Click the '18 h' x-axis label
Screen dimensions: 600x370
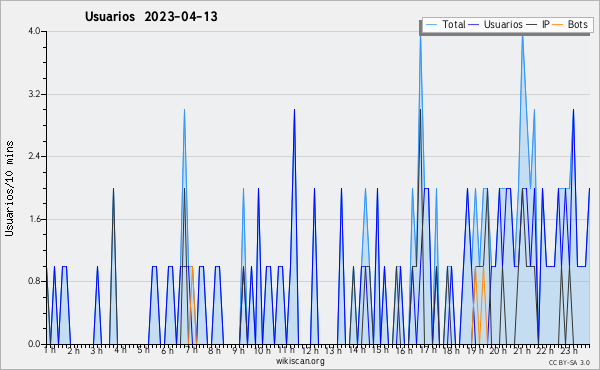[x=451, y=350]
